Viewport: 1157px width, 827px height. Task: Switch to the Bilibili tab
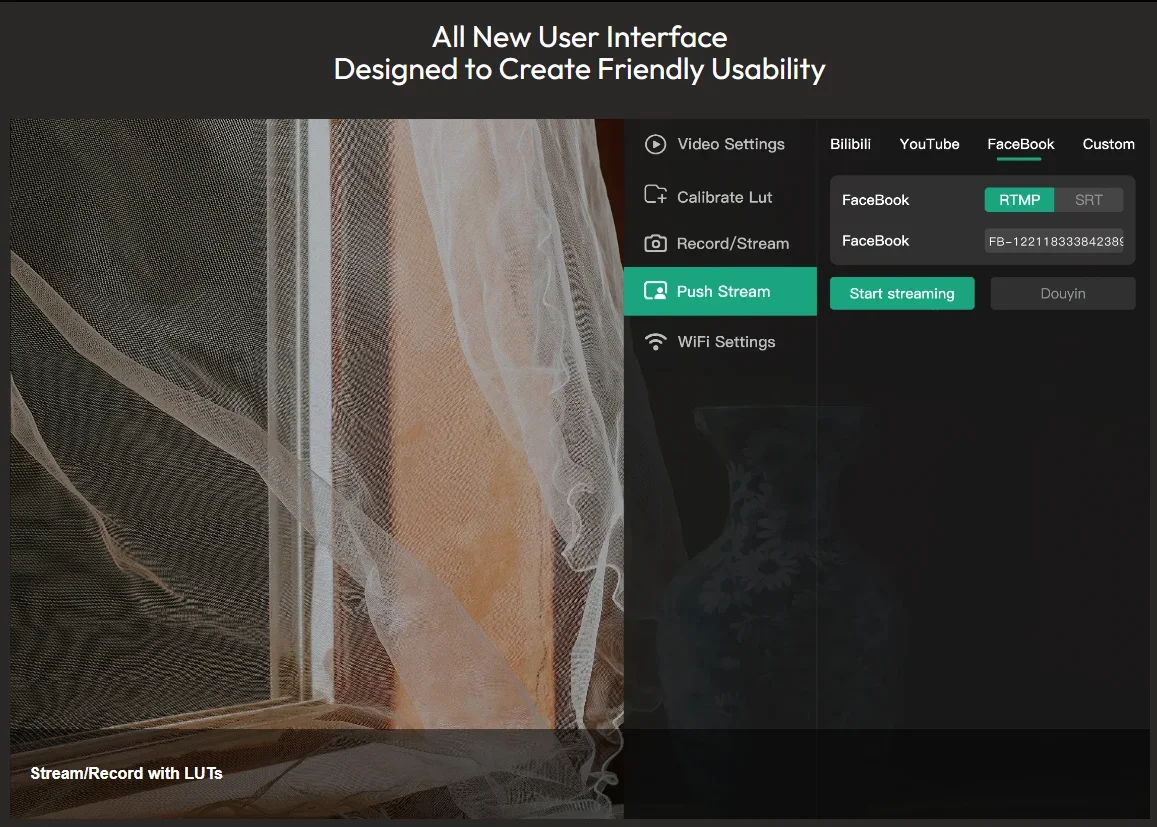click(850, 144)
